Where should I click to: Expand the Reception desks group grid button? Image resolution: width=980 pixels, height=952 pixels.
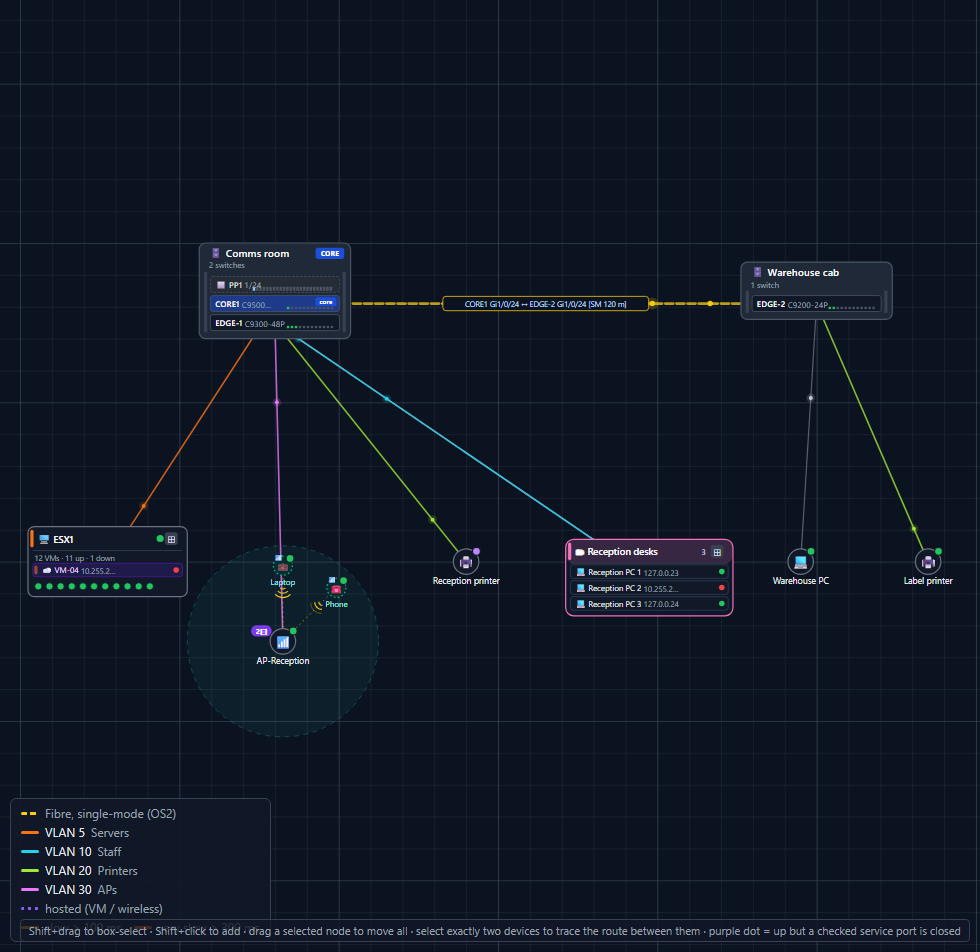click(x=718, y=552)
